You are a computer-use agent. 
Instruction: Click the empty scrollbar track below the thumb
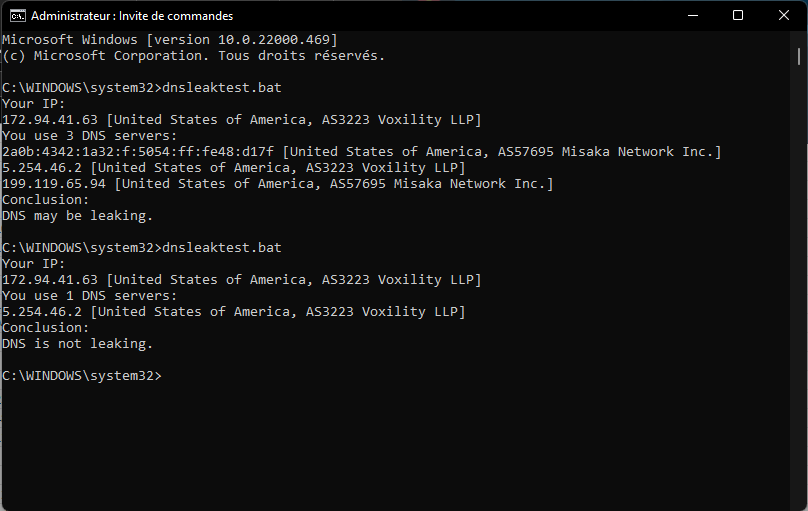(x=799, y=283)
